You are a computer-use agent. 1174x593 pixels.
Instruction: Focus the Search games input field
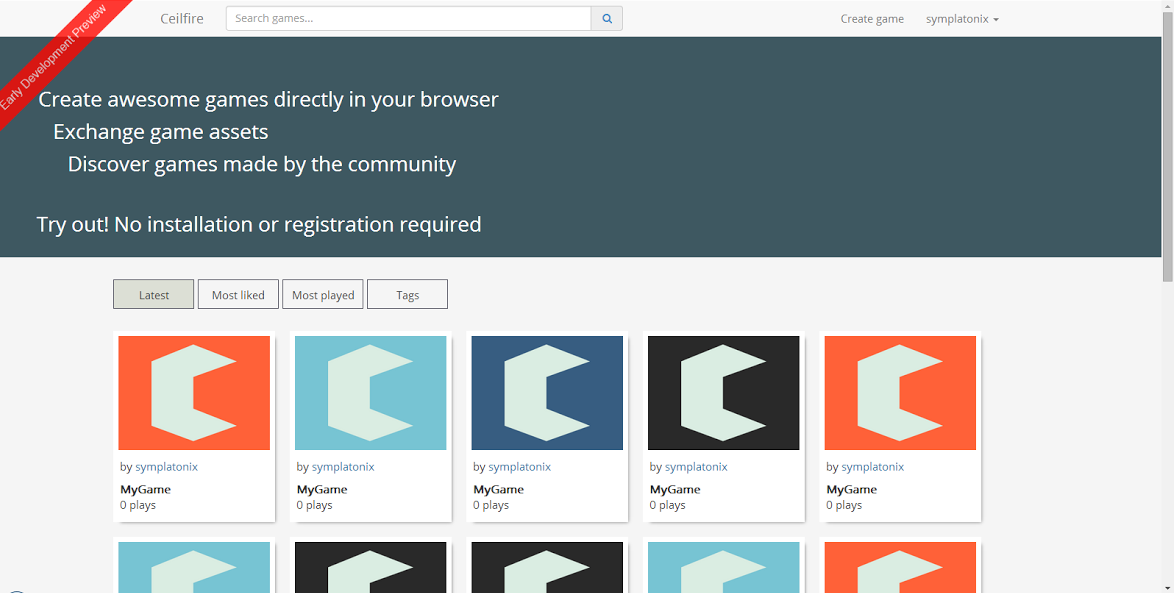pyautogui.click(x=408, y=18)
